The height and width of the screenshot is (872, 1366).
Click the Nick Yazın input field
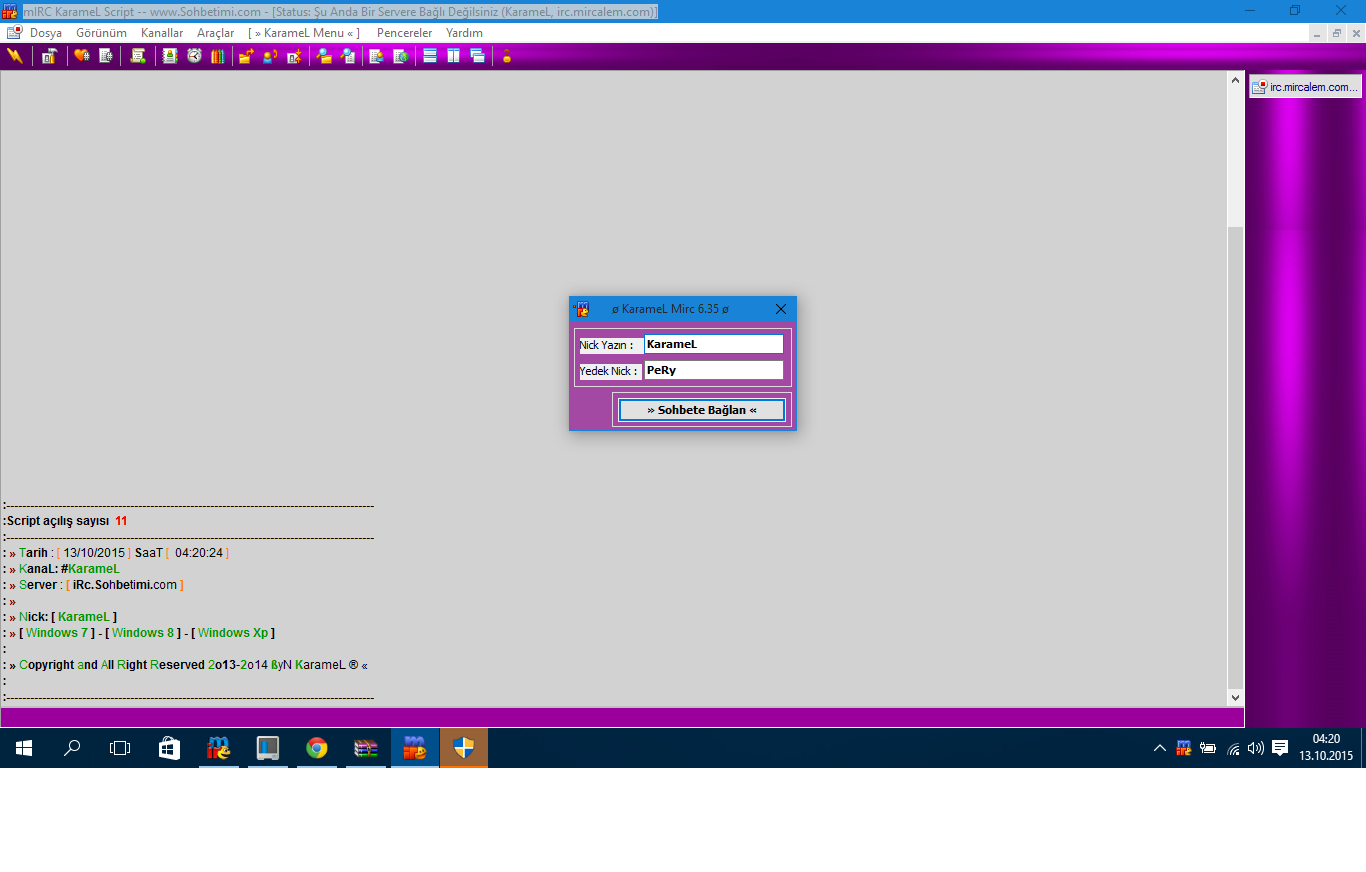point(713,344)
